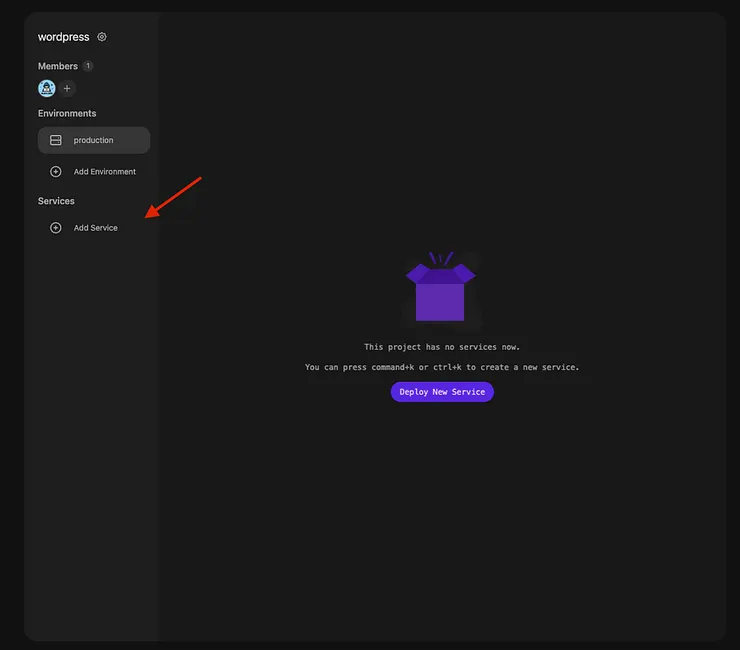Click Add Service in the sidebar

[x=94, y=228]
